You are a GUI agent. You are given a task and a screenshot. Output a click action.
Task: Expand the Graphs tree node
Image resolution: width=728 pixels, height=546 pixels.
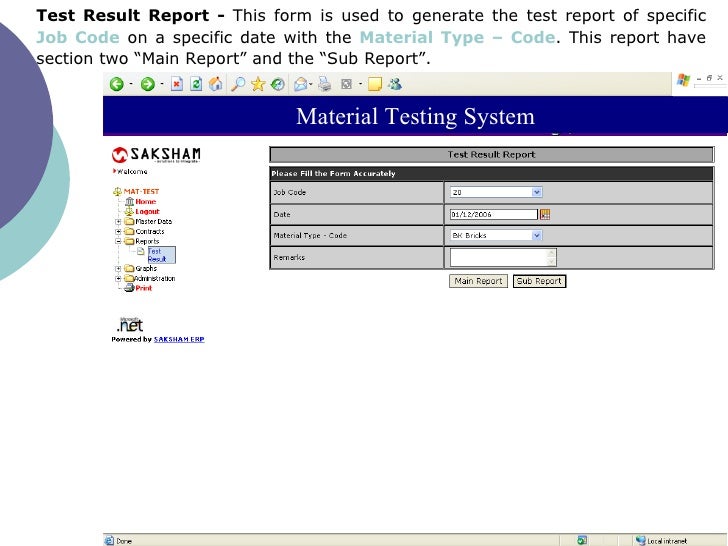(118, 268)
